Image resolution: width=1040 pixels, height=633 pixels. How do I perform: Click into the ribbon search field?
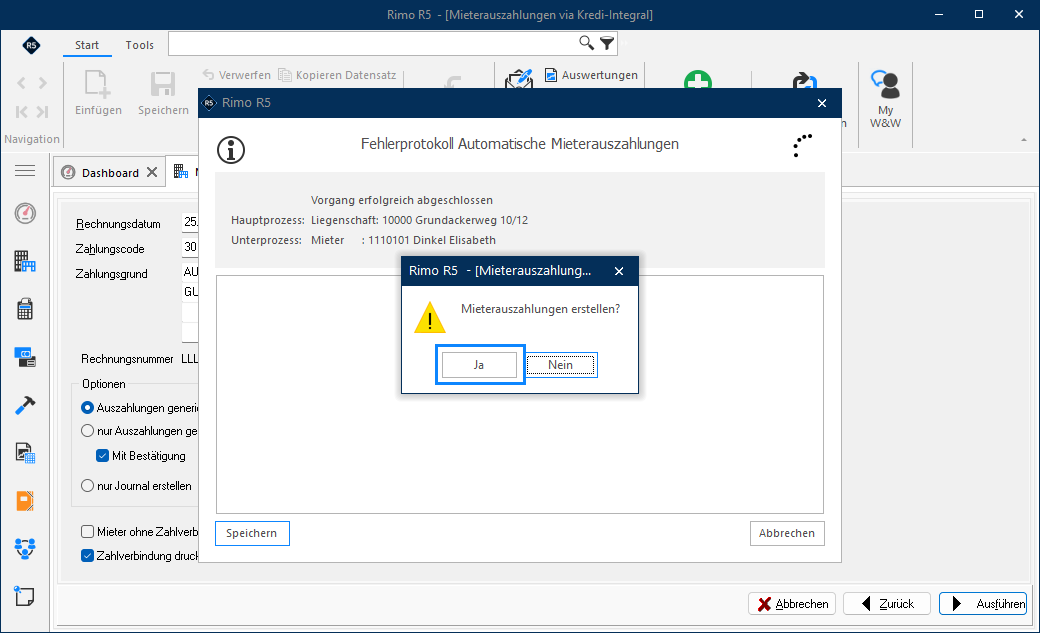(x=373, y=43)
